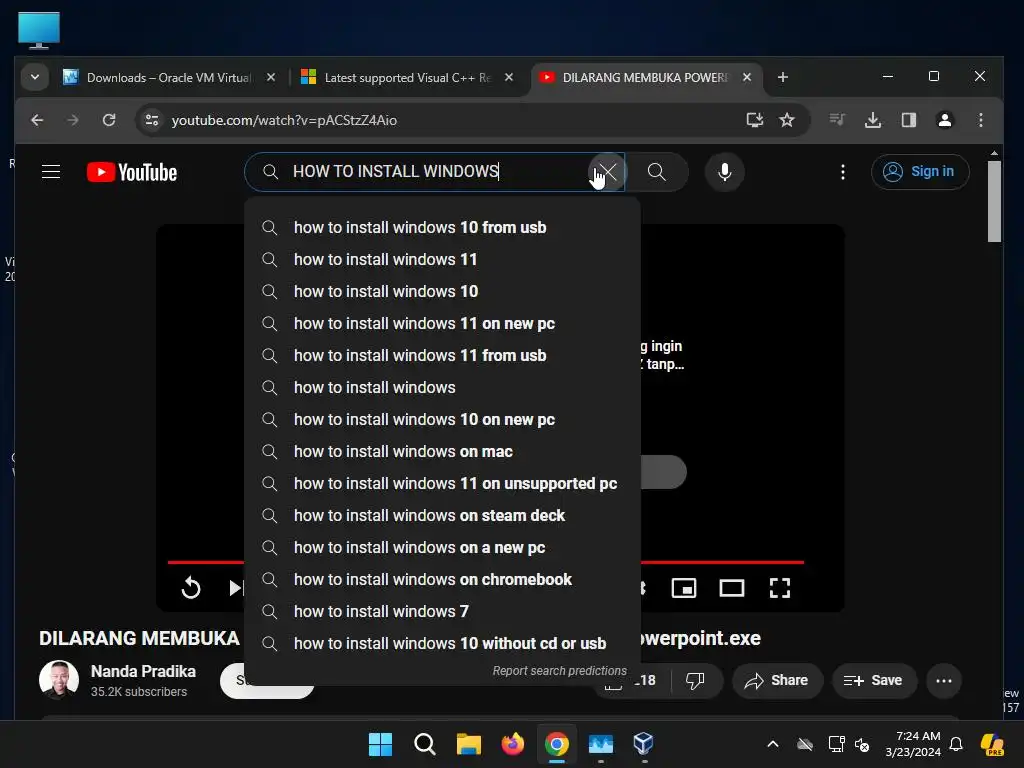Open VirtualBox from taskbar
Viewport: 1024px width, 768px height.
pyautogui.click(x=643, y=744)
